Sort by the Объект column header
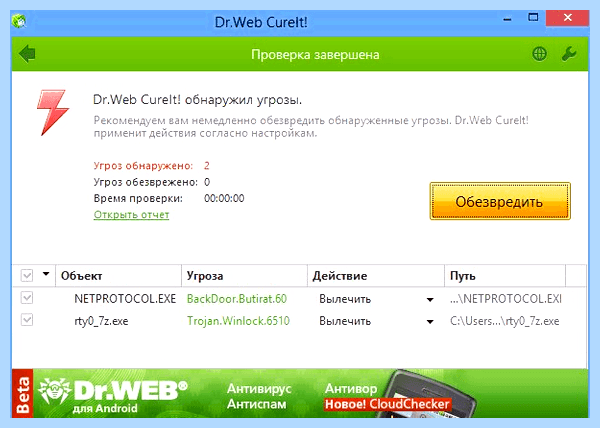 click(119, 276)
